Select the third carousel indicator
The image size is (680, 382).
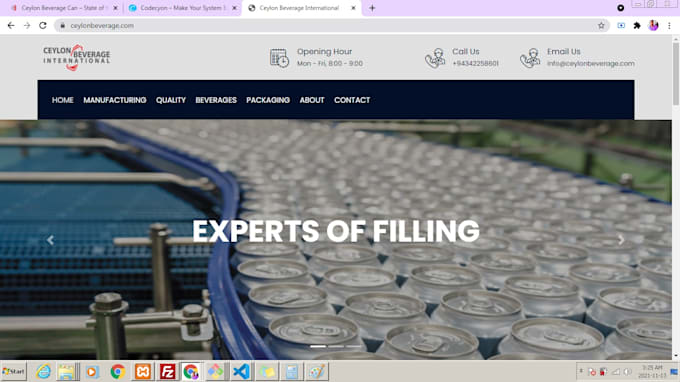(353, 346)
